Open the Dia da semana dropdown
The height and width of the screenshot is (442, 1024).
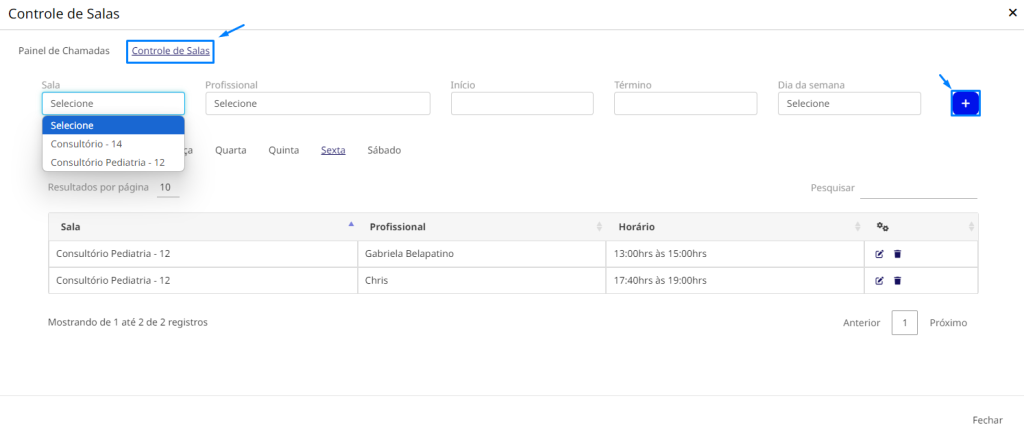[849, 104]
